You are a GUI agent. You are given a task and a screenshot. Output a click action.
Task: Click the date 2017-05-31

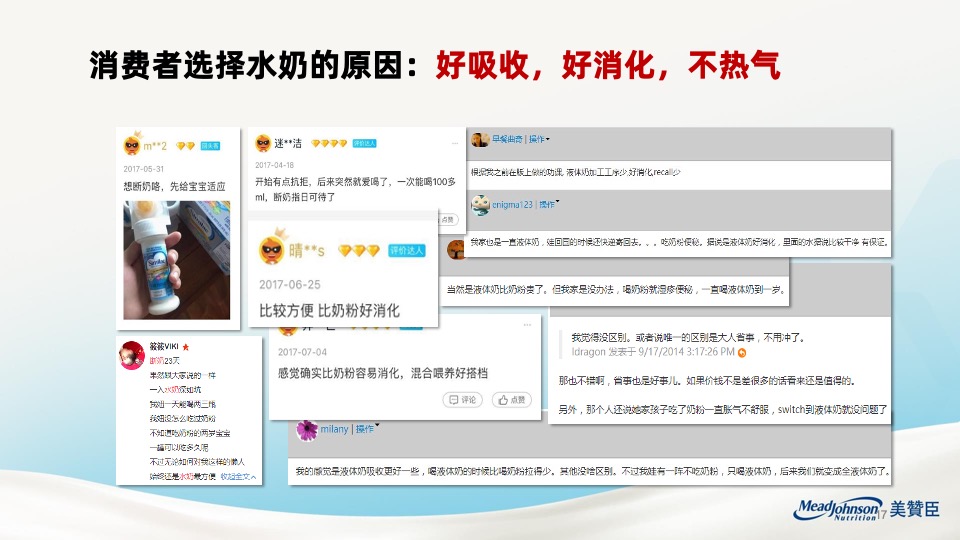[143, 169]
